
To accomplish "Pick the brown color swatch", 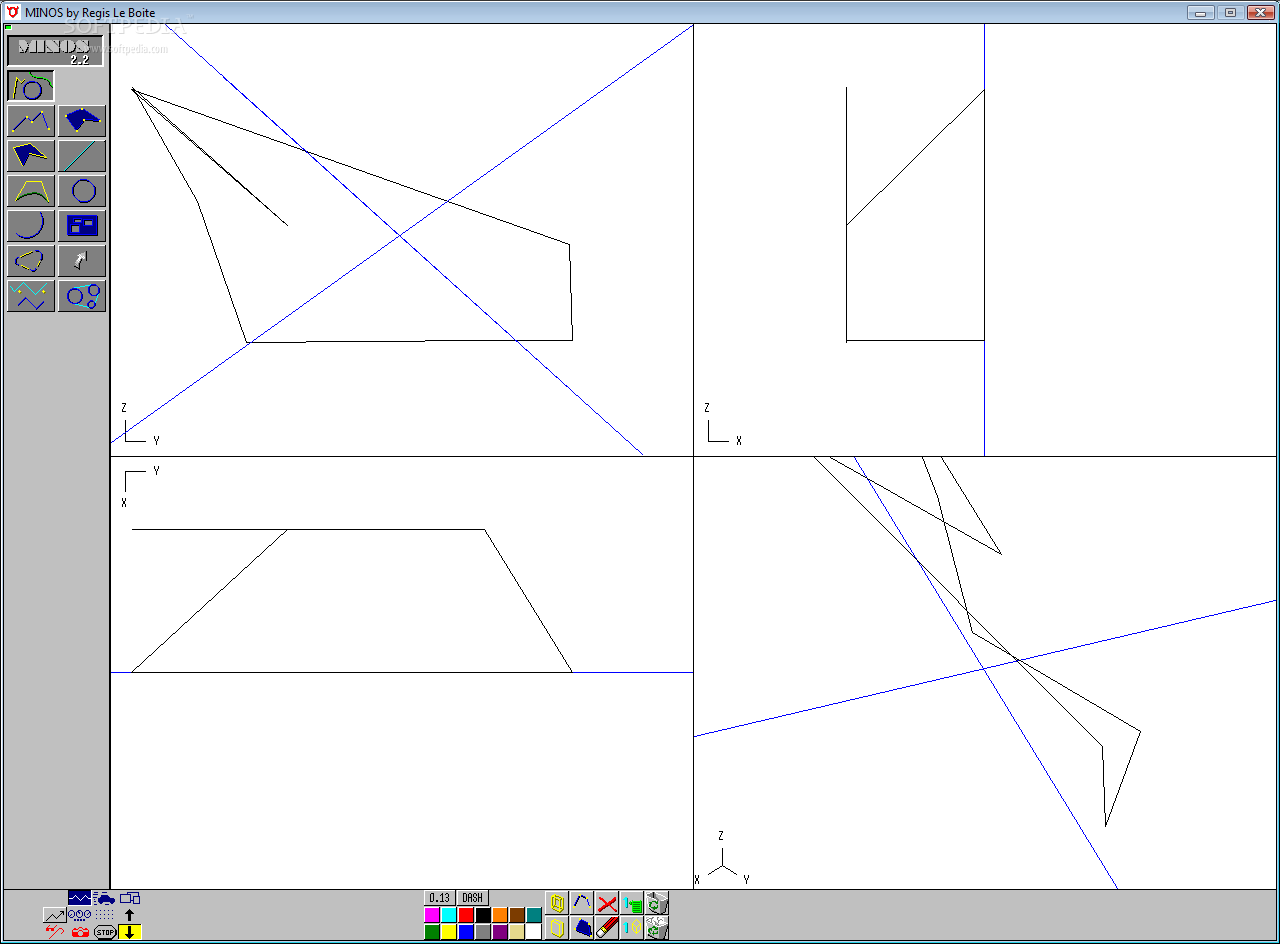I will point(517,915).
